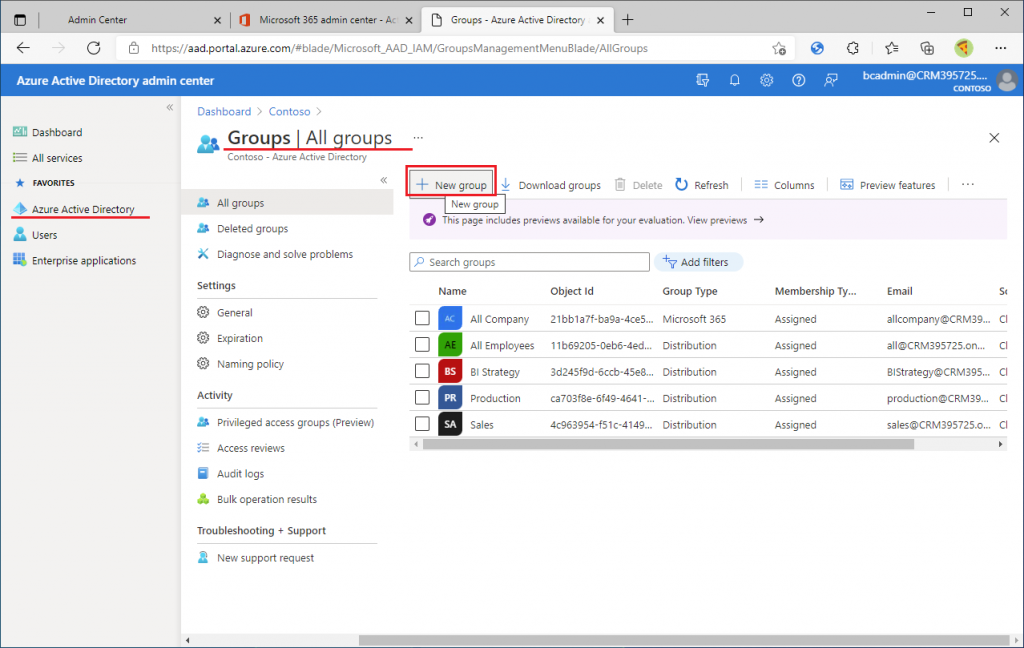Image resolution: width=1024 pixels, height=648 pixels.
Task: Click the site lock icon in address bar
Action: (x=134, y=48)
